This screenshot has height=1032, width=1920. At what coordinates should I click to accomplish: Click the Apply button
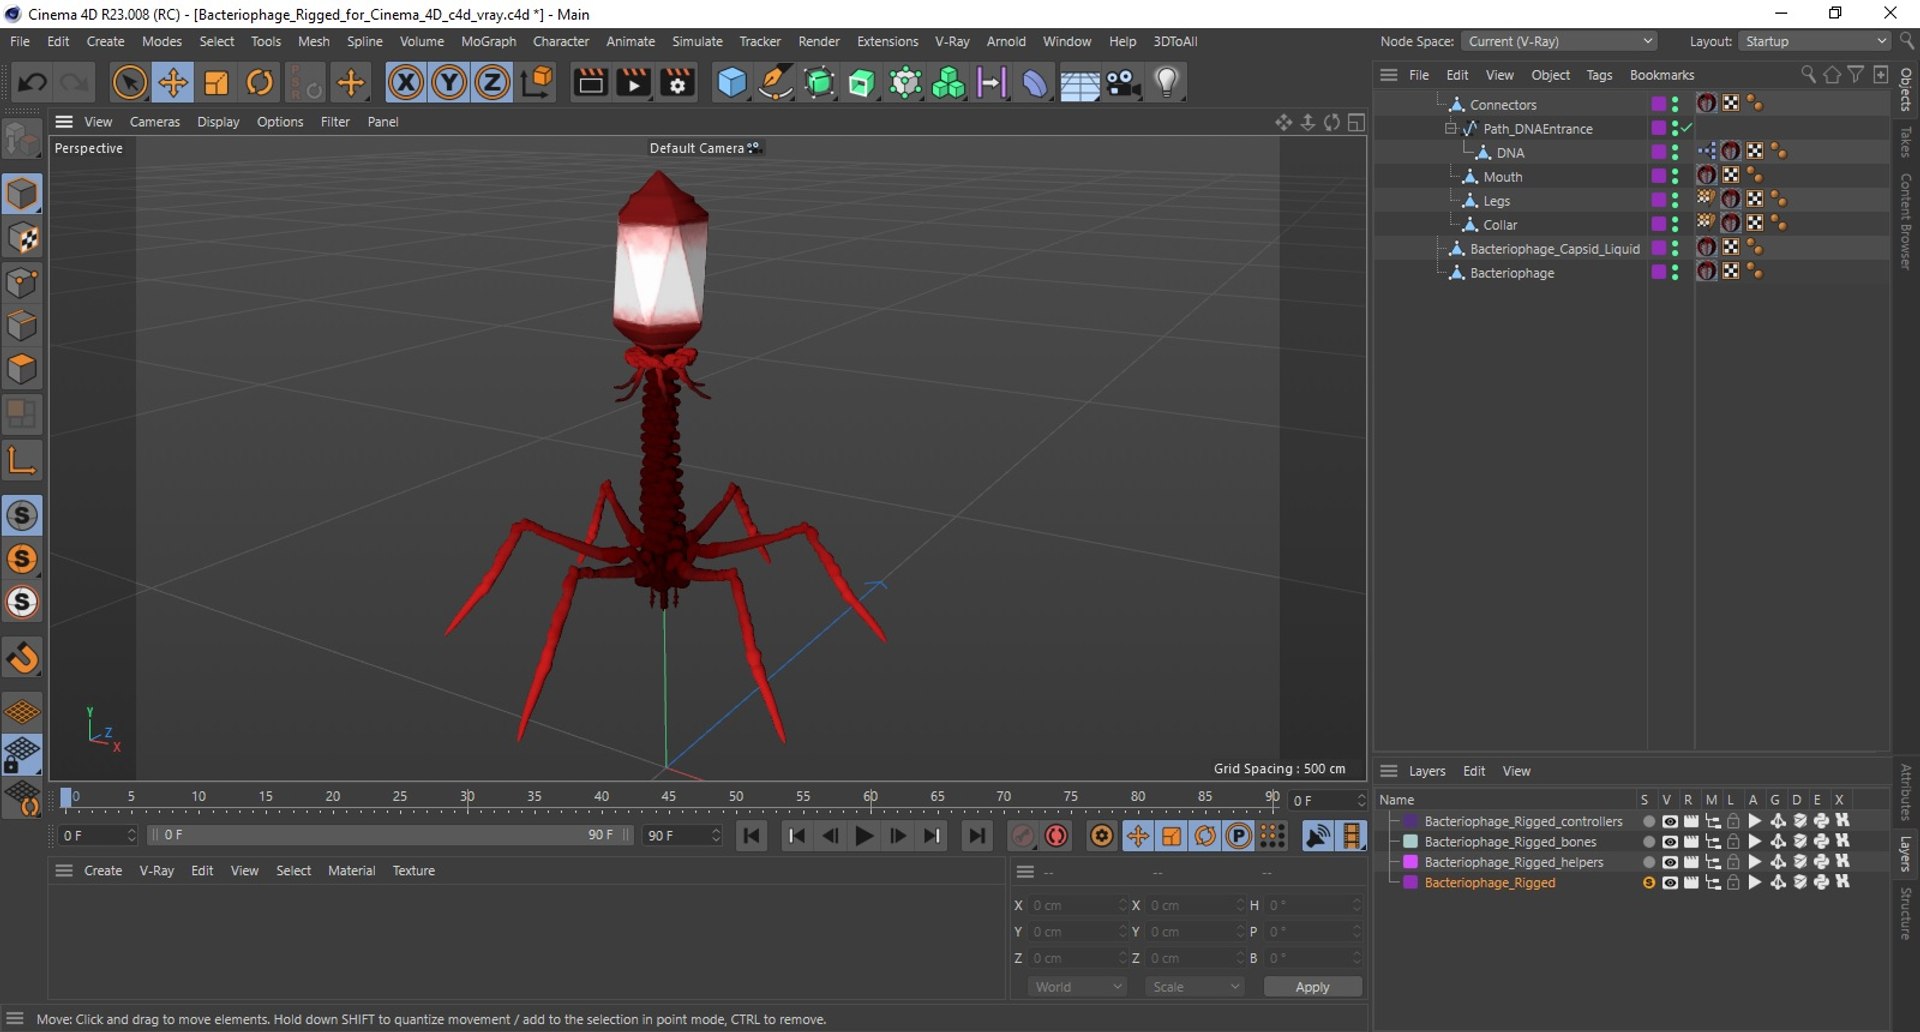pos(1312,987)
